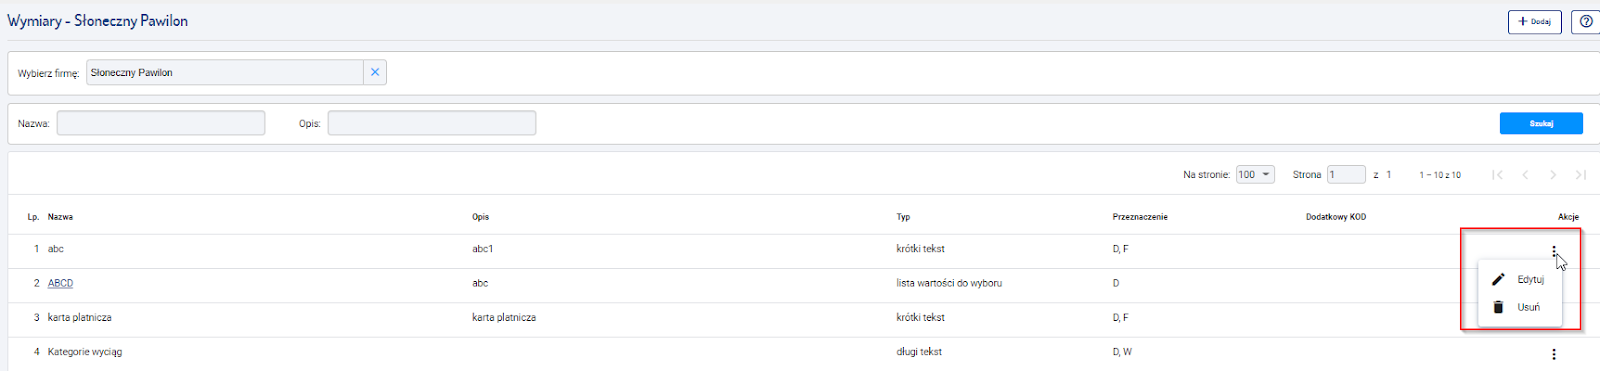Open the ABCD dimension link
This screenshot has height=371, width=1600.
(x=60, y=283)
